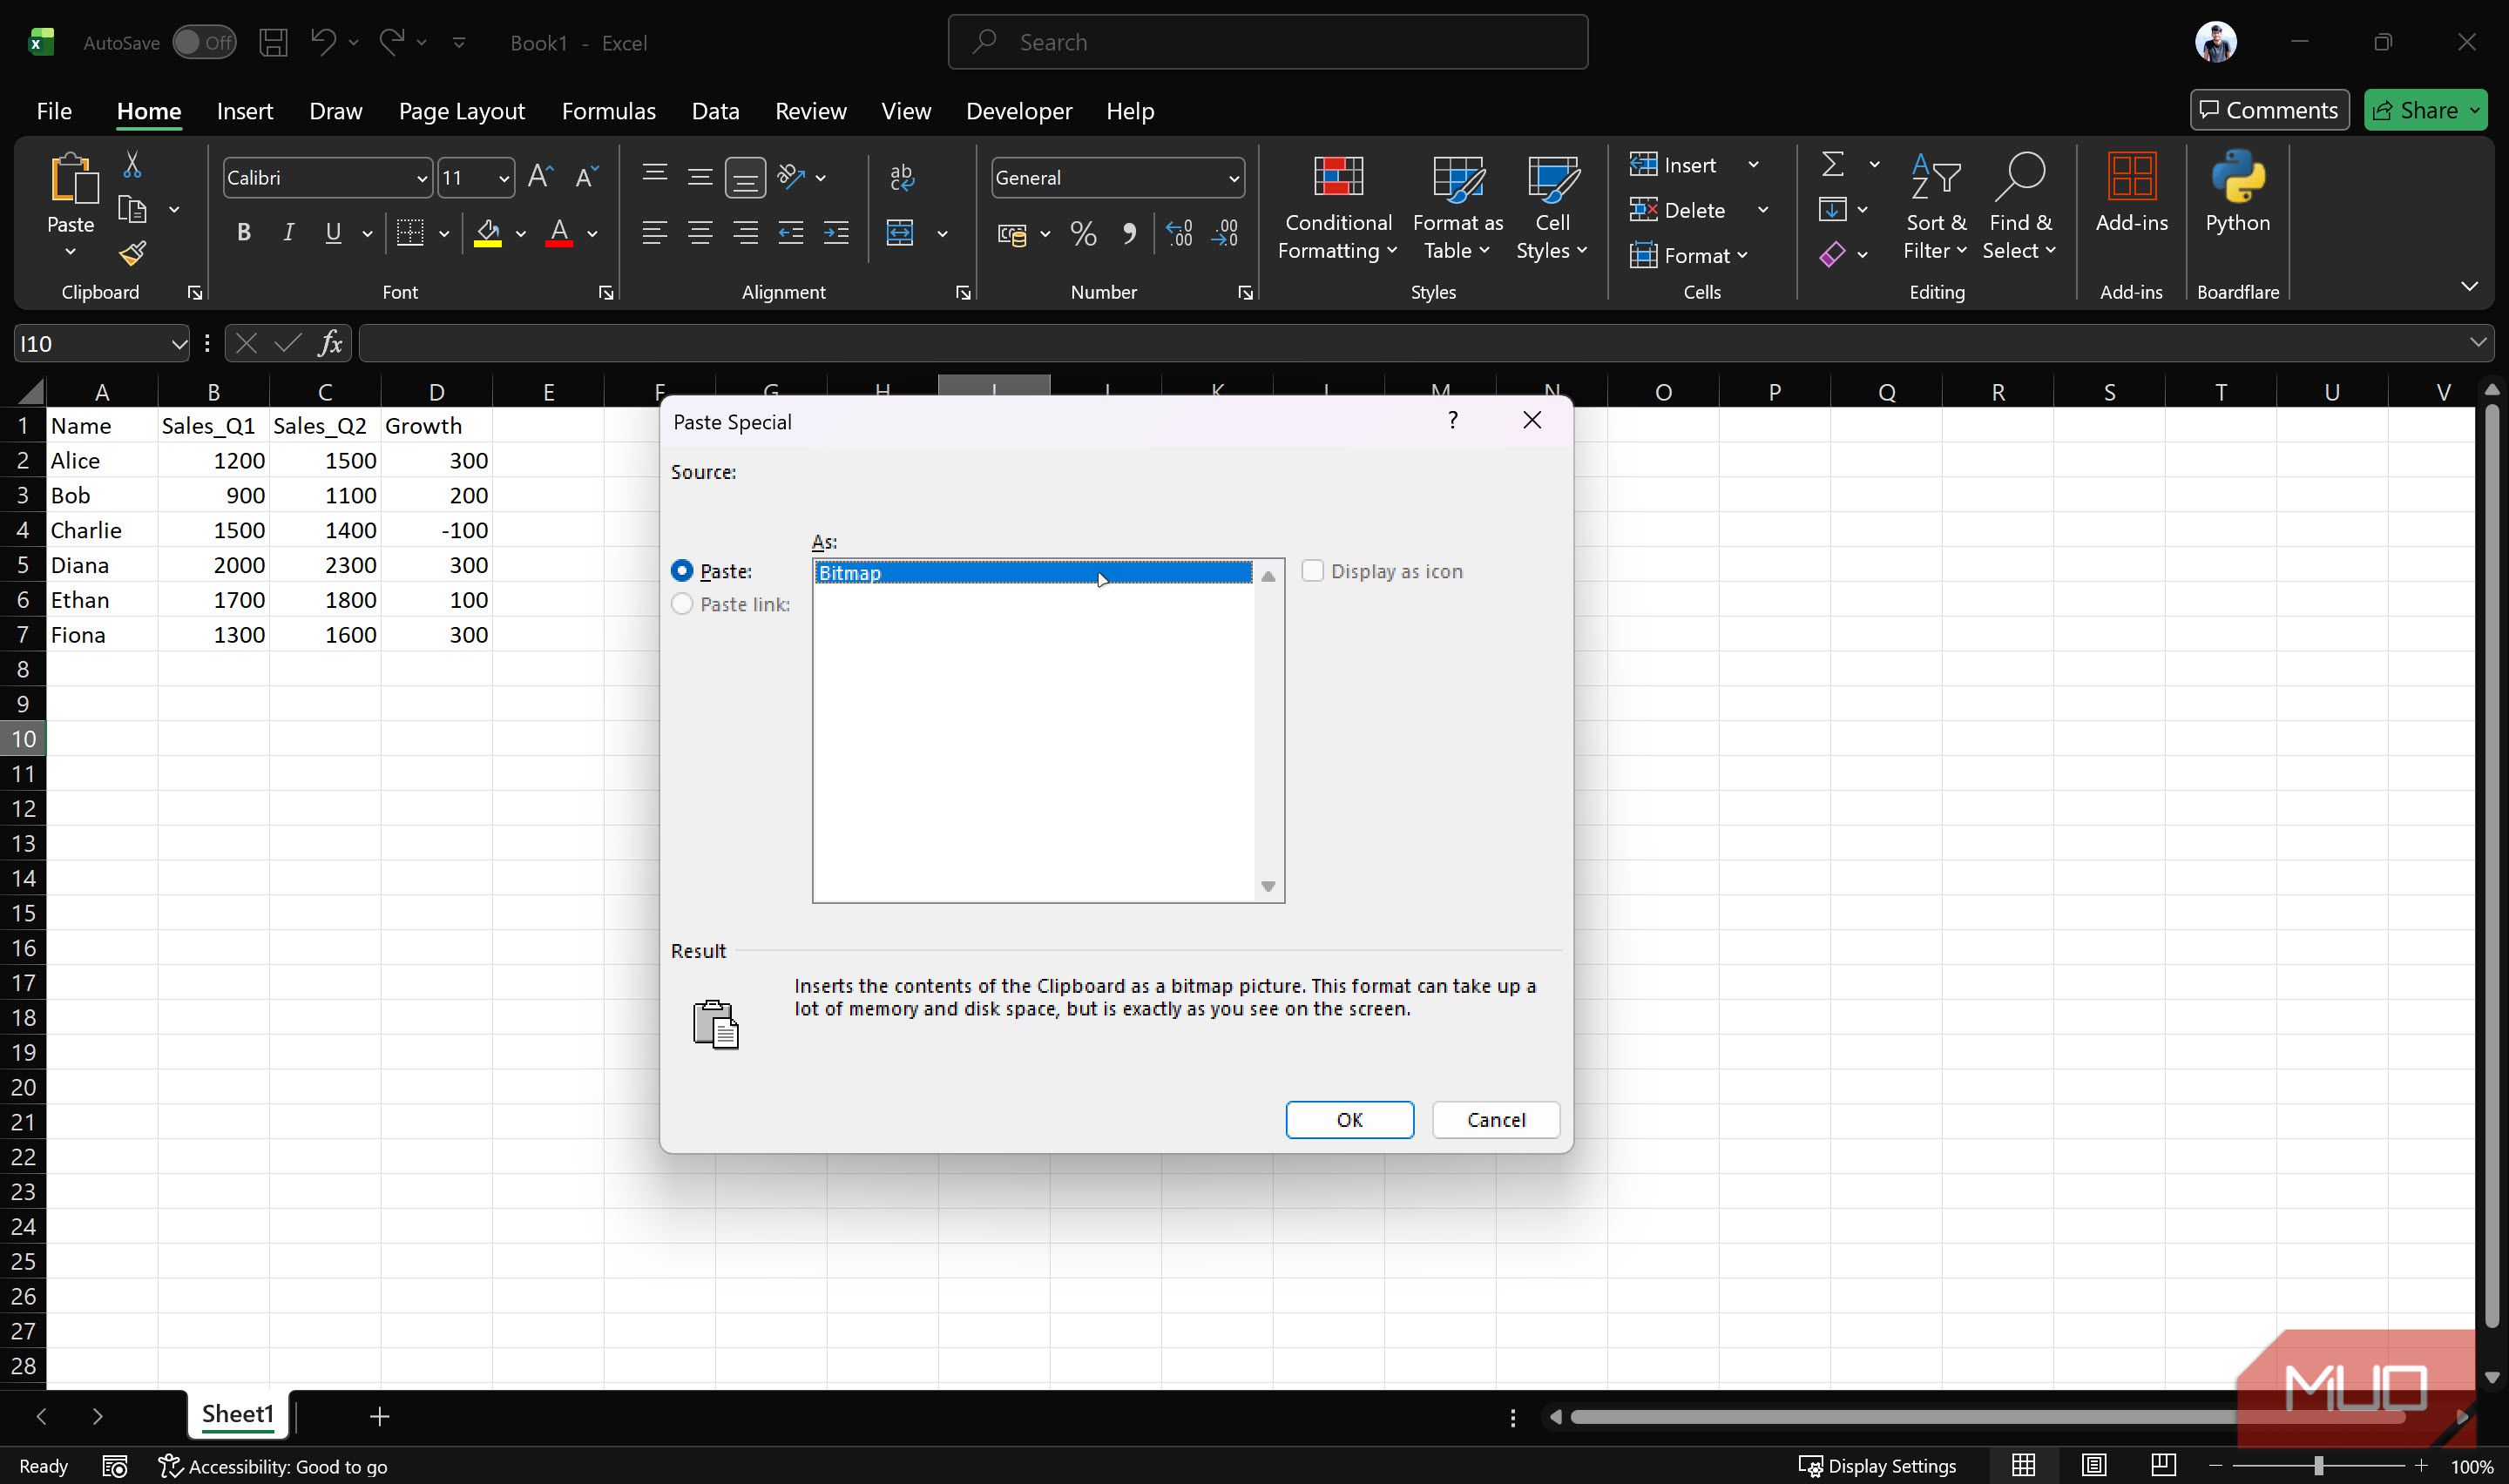Click Increase Font Size icon
This screenshot has width=2509, height=1484.
point(540,177)
